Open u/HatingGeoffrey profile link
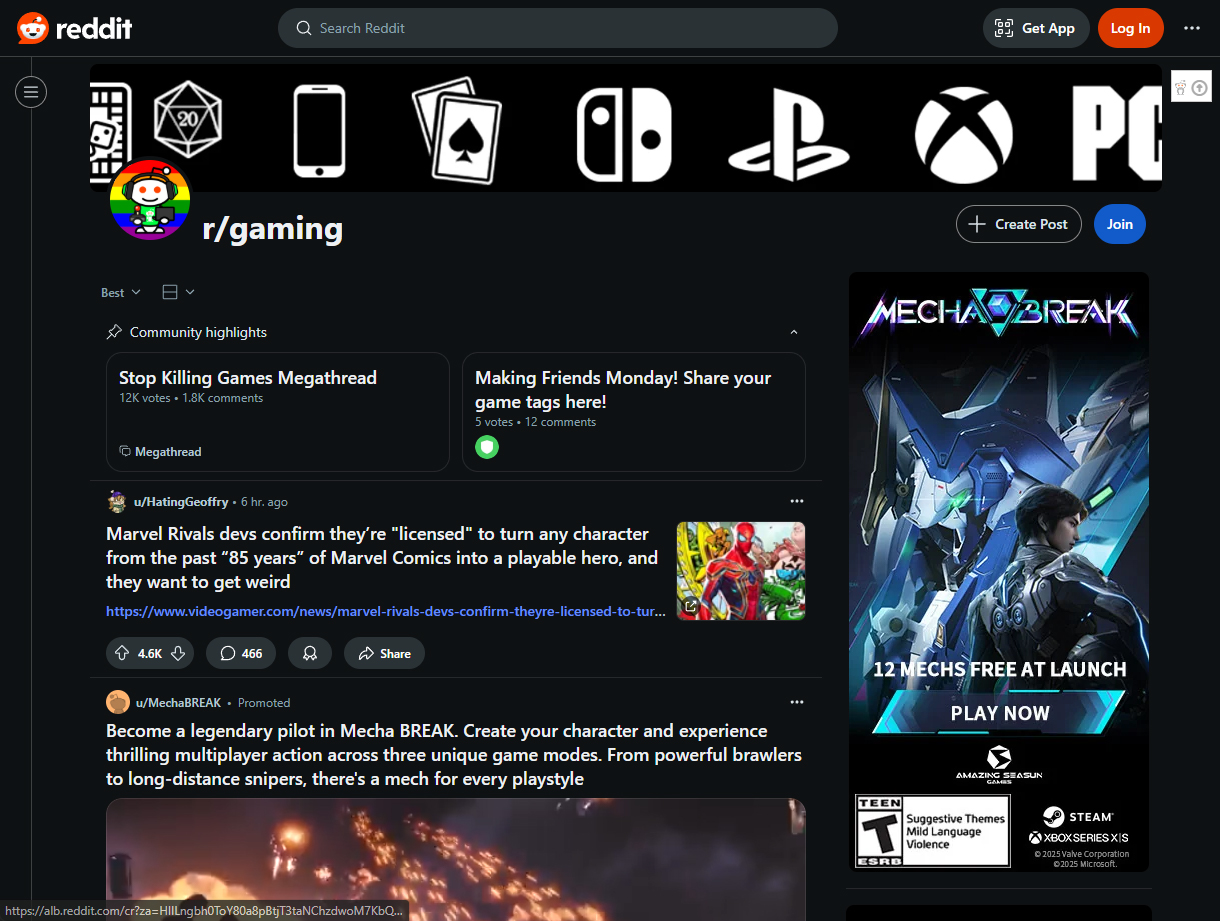 pyautogui.click(x=182, y=502)
